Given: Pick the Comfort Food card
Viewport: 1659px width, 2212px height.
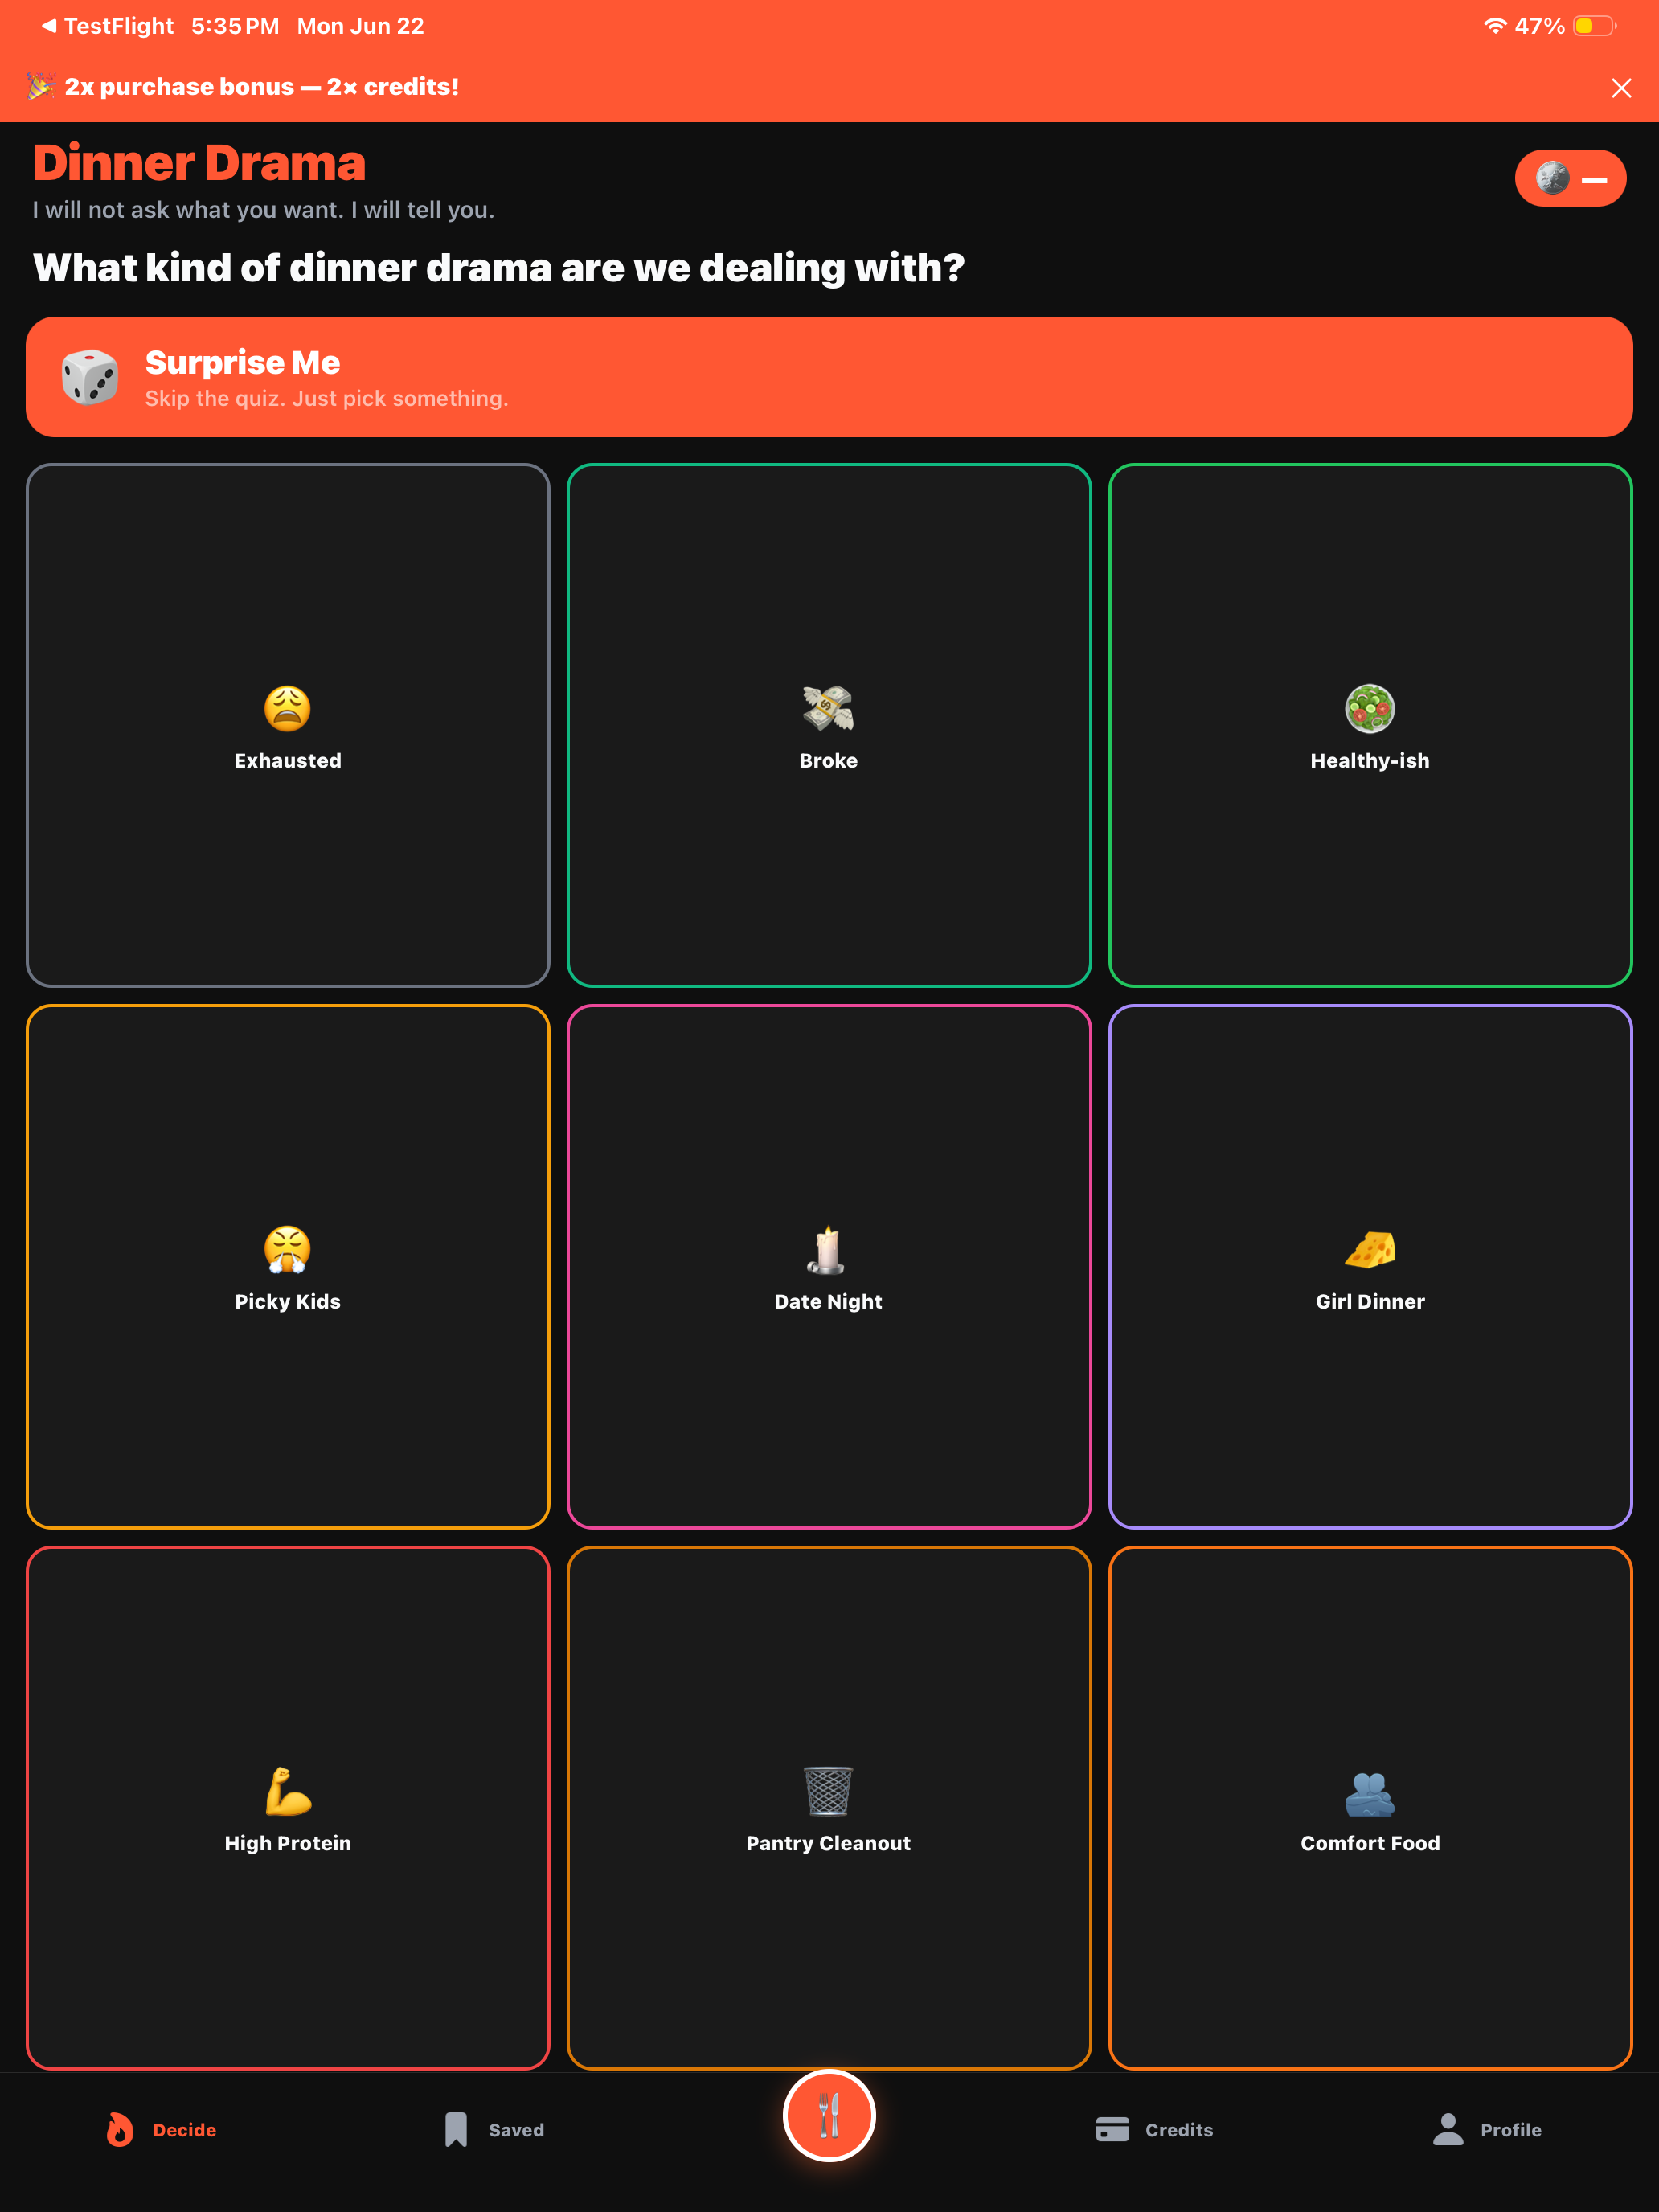Looking at the screenshot, I should coord(1370,1808).
